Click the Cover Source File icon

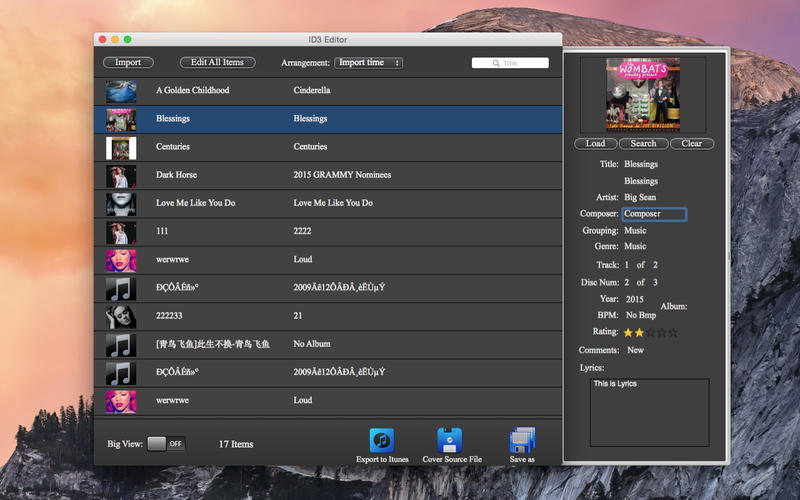pos(450,440)
